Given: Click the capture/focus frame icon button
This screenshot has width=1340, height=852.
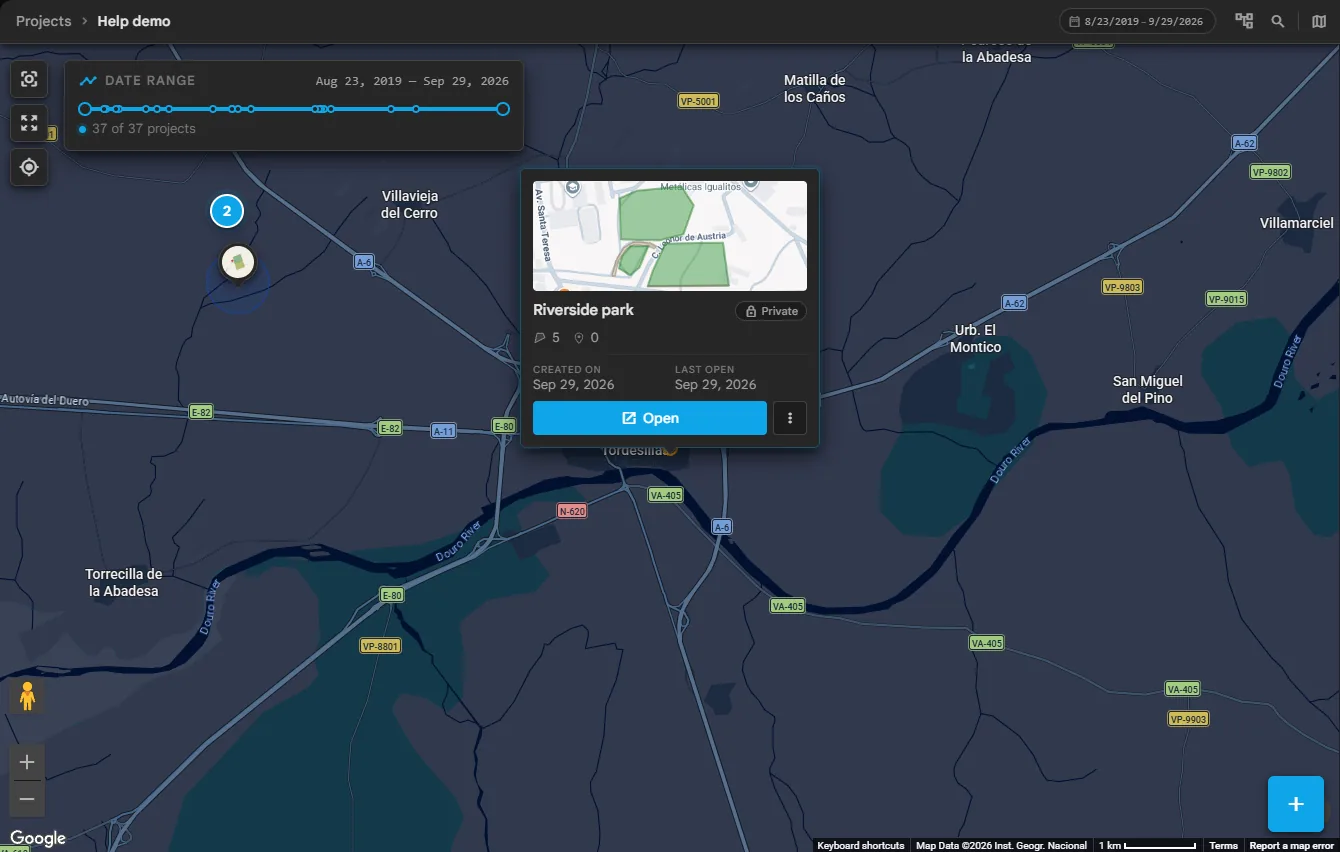Looking at the screenshot, I should click(x=29, y=79).
